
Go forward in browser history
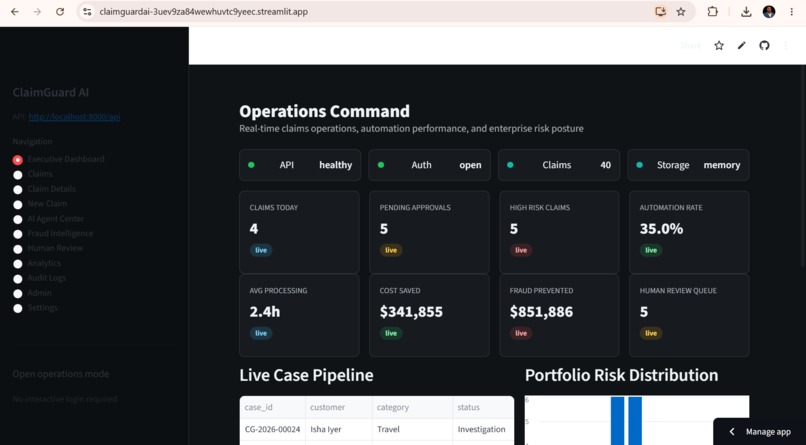(37, 12)
